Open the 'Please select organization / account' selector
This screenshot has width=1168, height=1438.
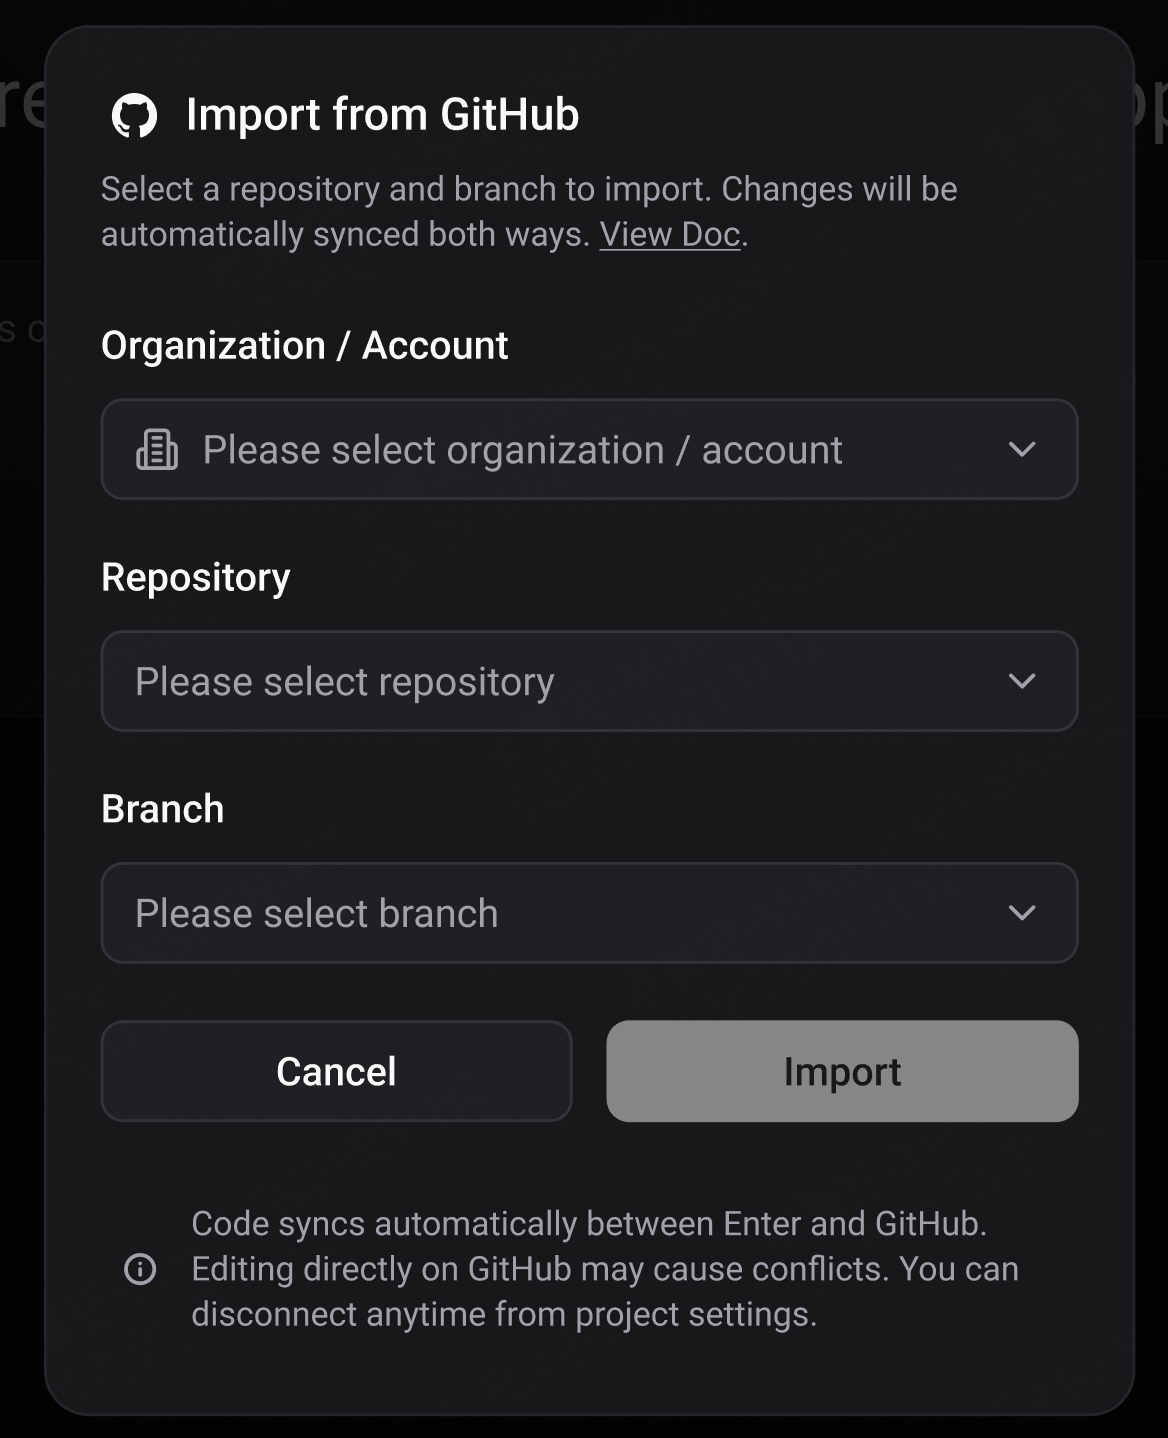tap(589, 450)
